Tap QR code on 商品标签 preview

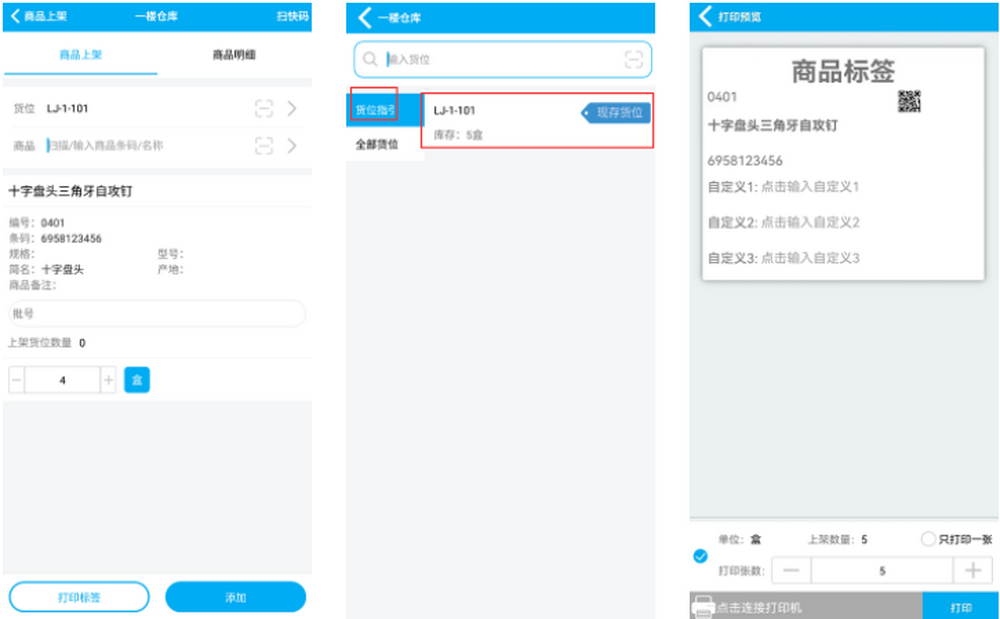(908, 101)
